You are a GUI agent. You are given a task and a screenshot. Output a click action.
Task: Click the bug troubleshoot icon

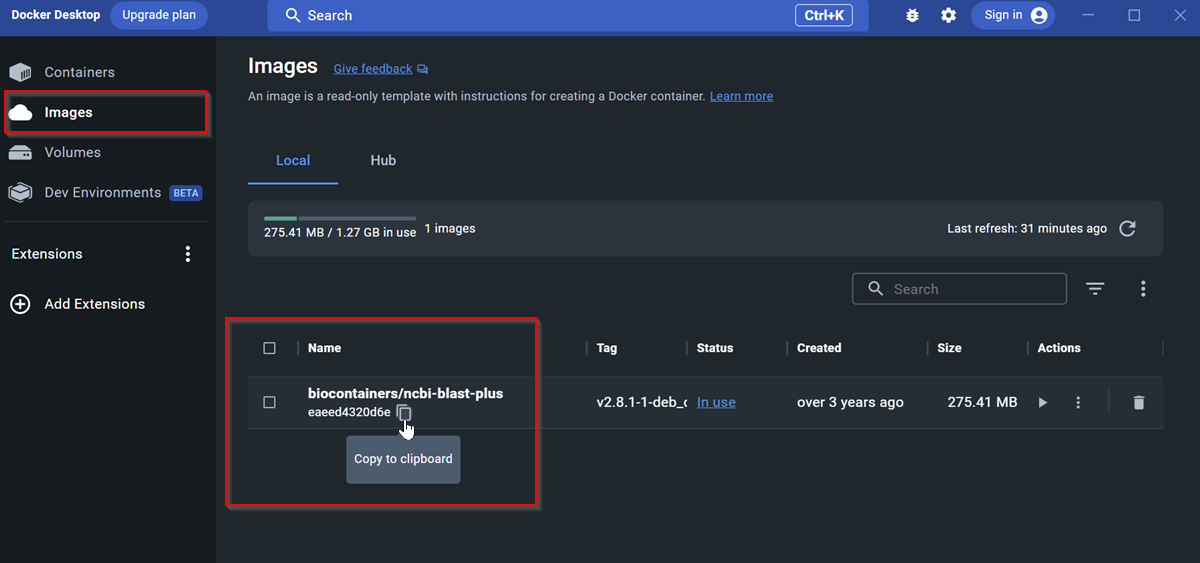(x=912, y=16)
